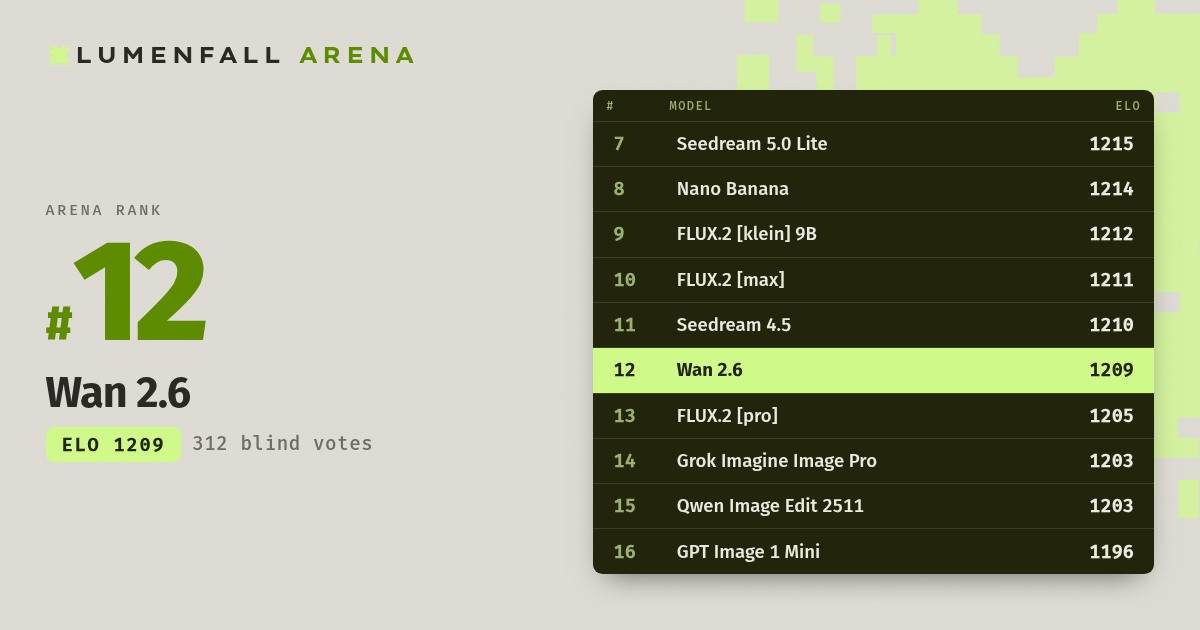Screen dimensions: 1200x630
Task: Select the GPT Image 1 Mini model name
Action: click(748, 552)
